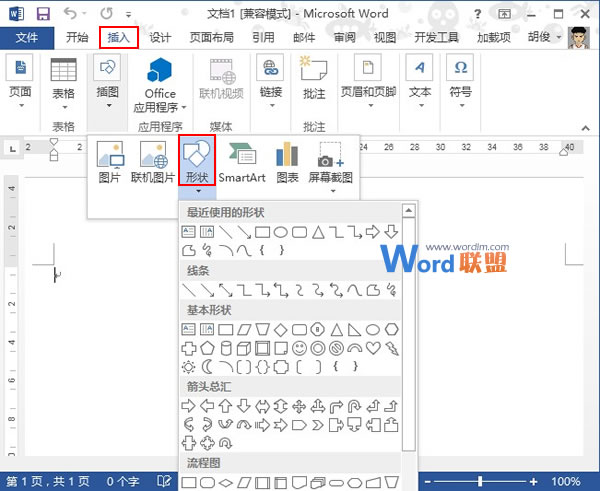
Task: Open the read mode book icon in status bar
Action: click(x=164, y=481)
